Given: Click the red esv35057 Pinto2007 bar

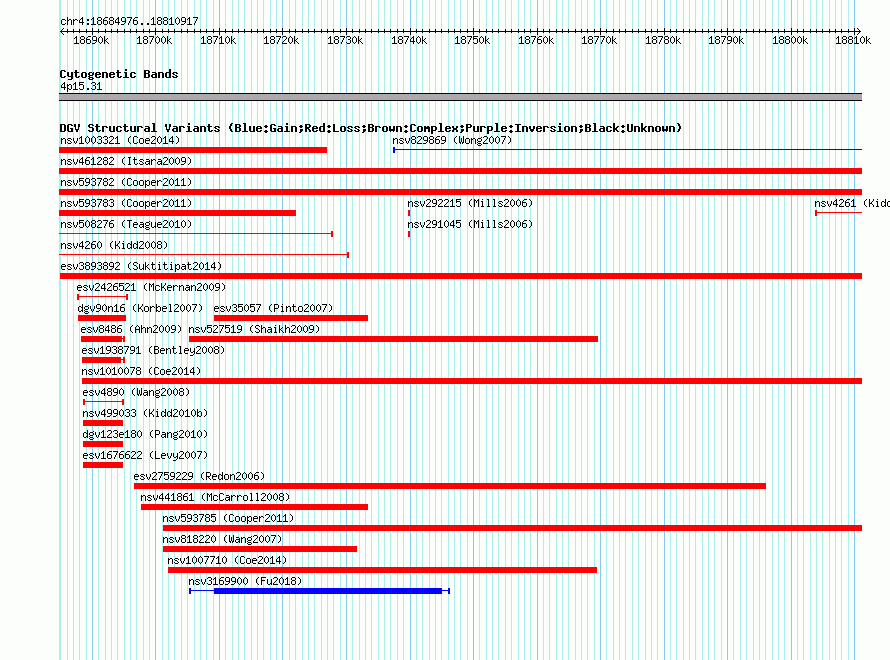Looking at the screenshot, I should [291, 318].
